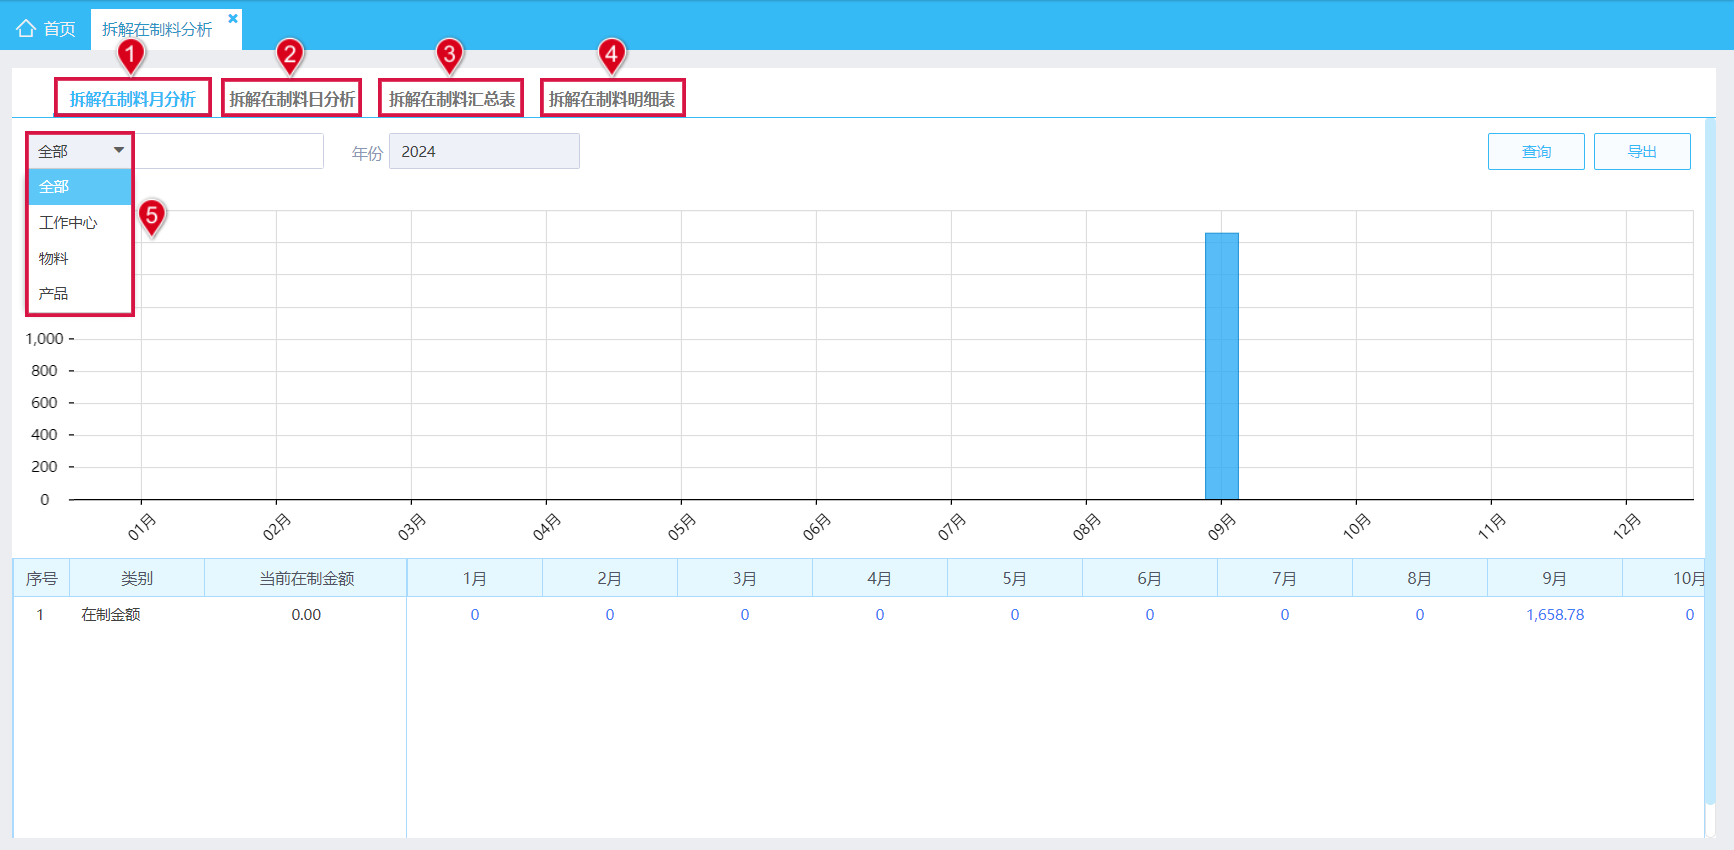Choose 产品 from the dropdown list

[x=80, y=294]
